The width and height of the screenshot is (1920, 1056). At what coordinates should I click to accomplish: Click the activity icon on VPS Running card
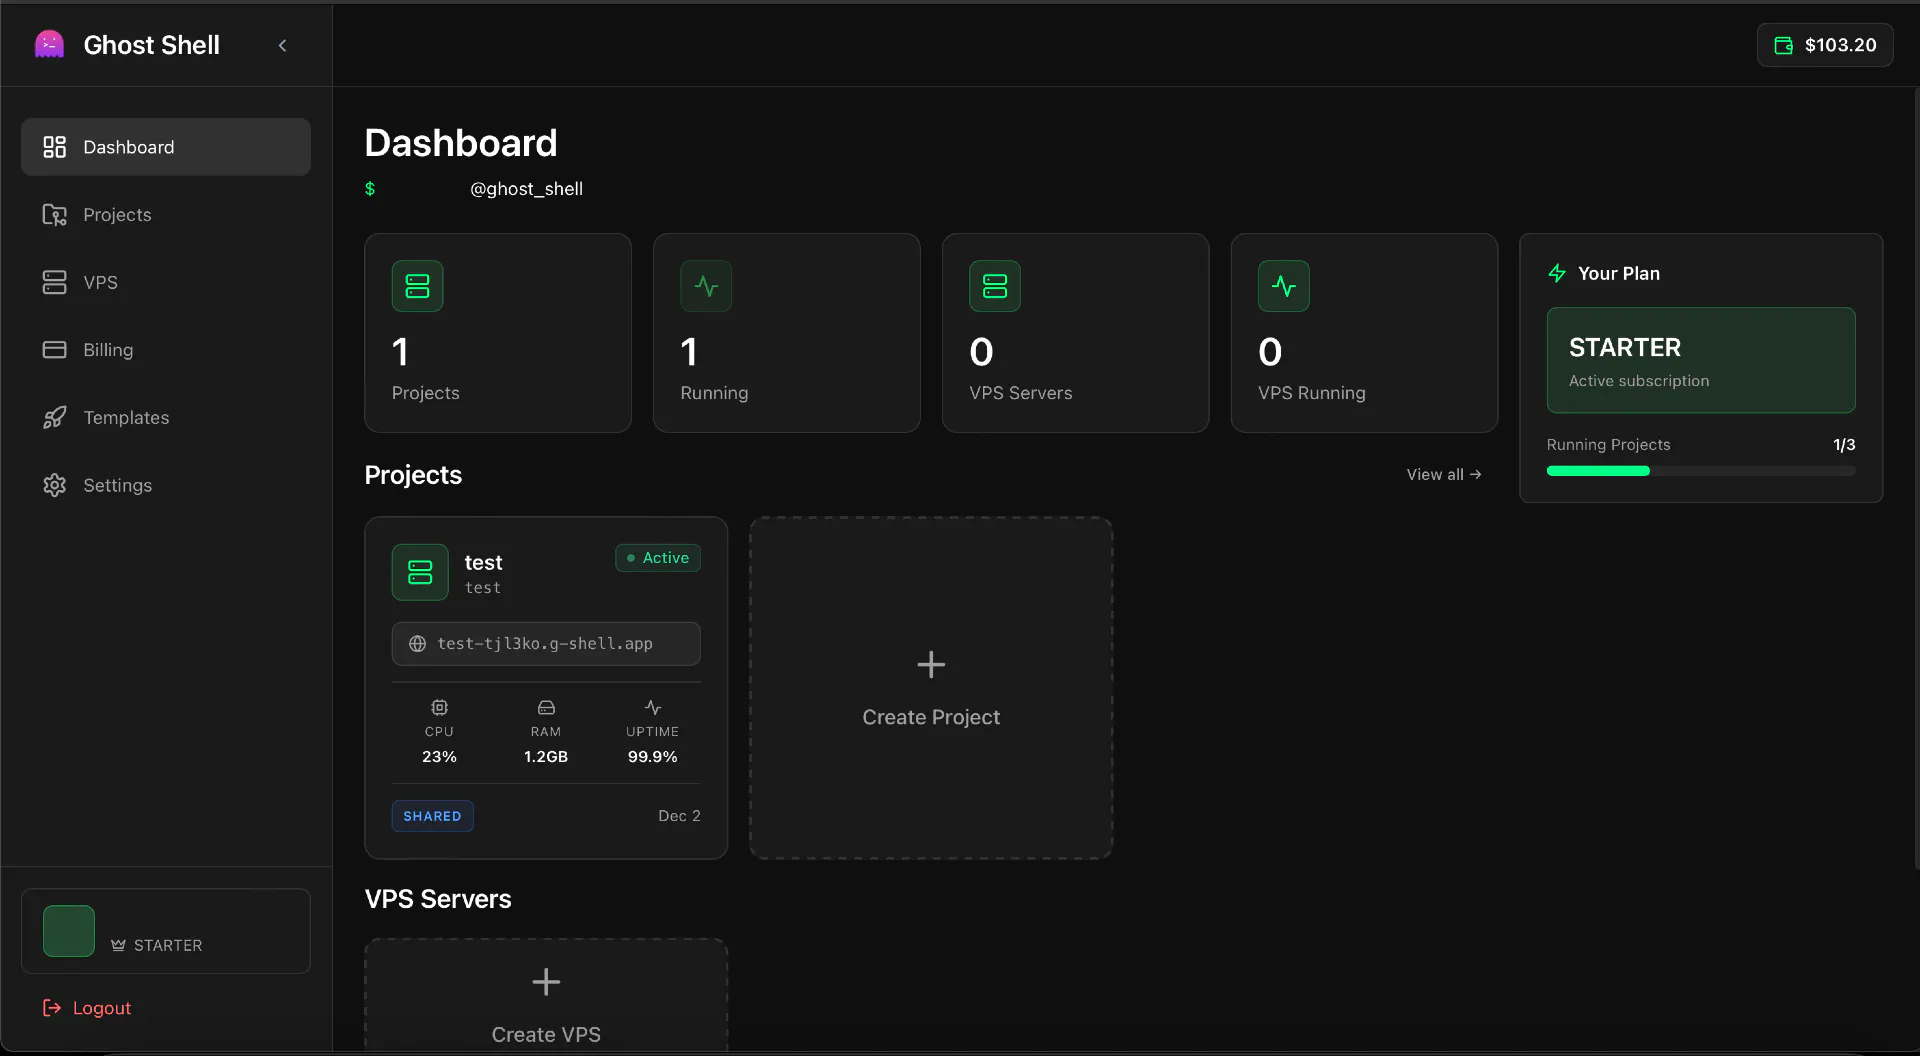tap(1284, 286)
